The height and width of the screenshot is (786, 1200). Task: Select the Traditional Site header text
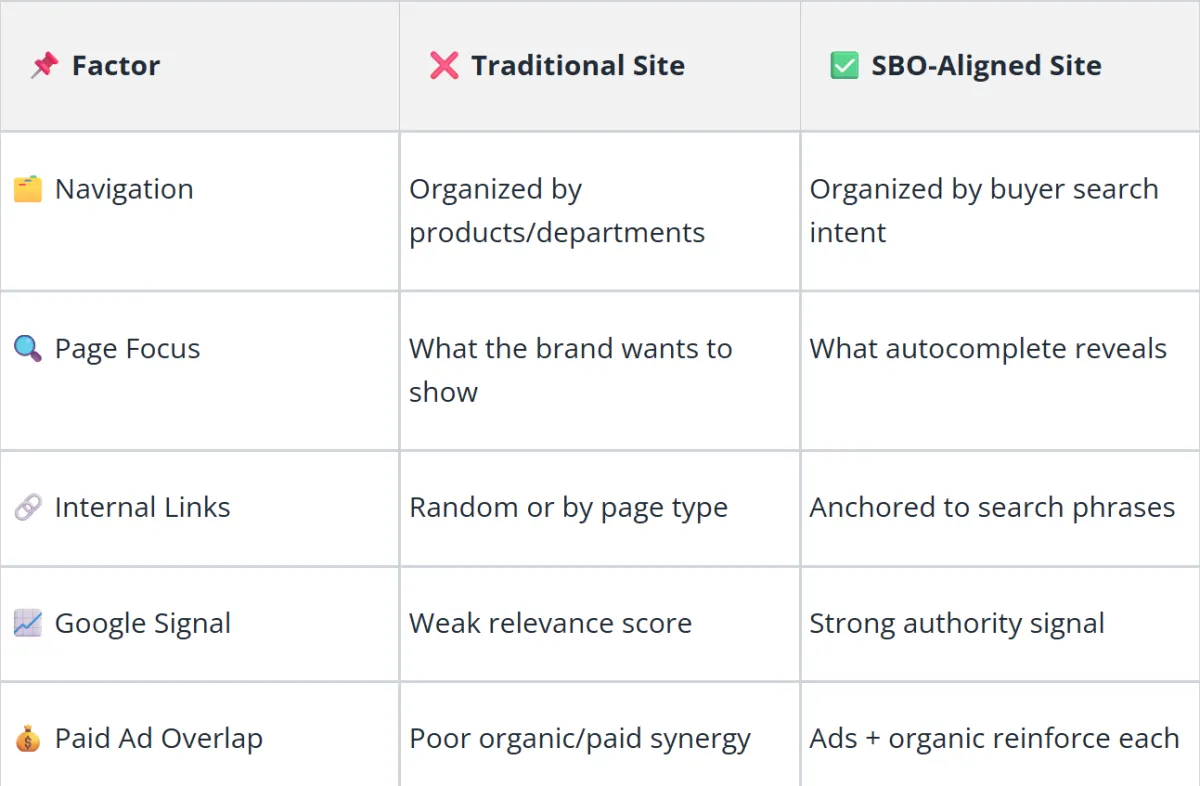point(578,66)
